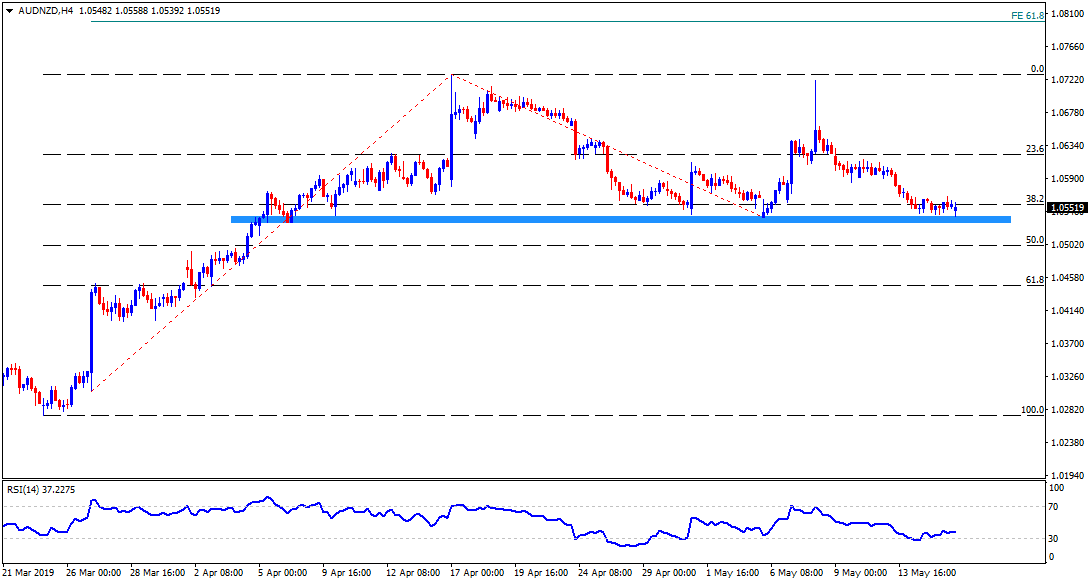Click the 50.0 Fibonacci level label

pyautogui.click(x=1035, y=240)
